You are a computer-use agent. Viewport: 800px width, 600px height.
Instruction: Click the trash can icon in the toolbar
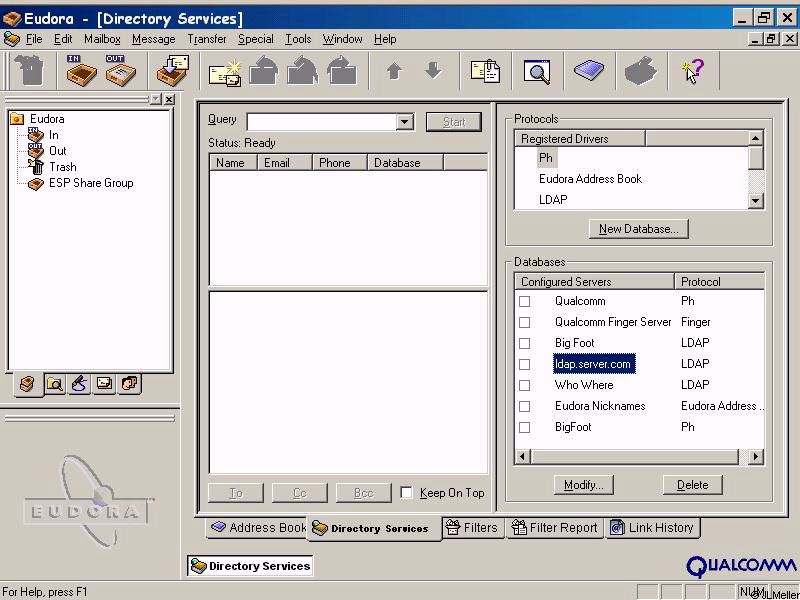coord(30,70)
